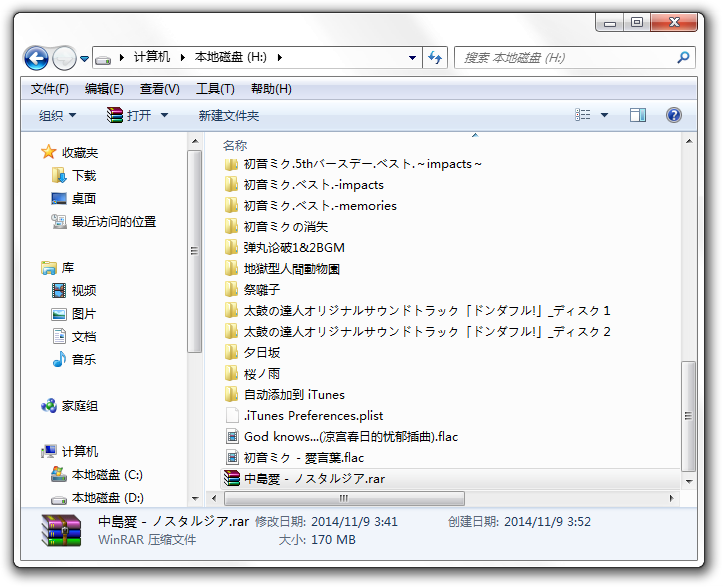Click the change view icon
This screenshot has width=723, height=587.
pos(584,116)
